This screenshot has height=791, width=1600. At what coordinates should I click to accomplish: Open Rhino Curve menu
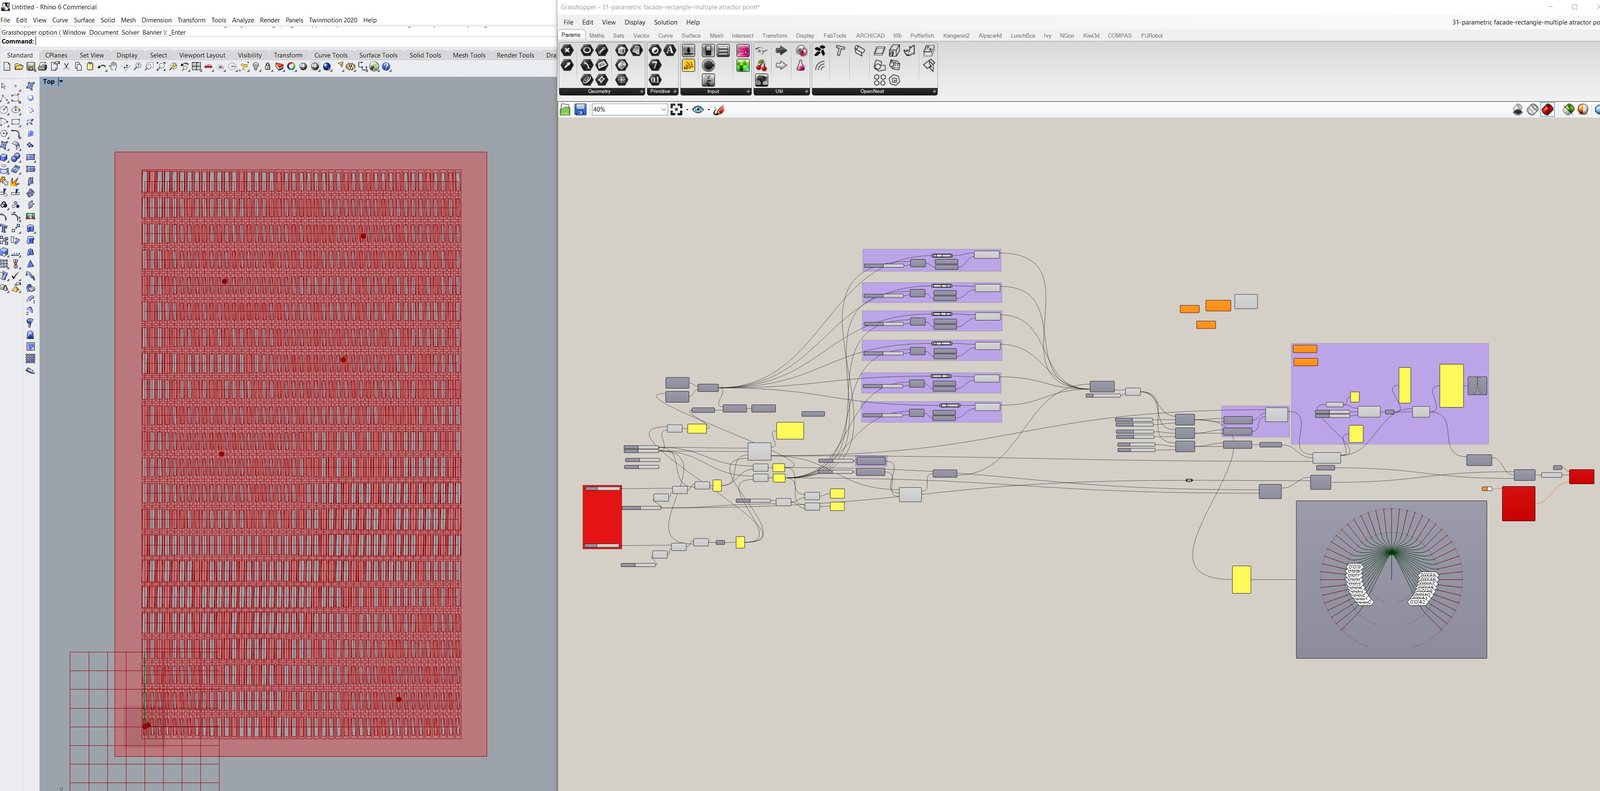click(60, 20)
